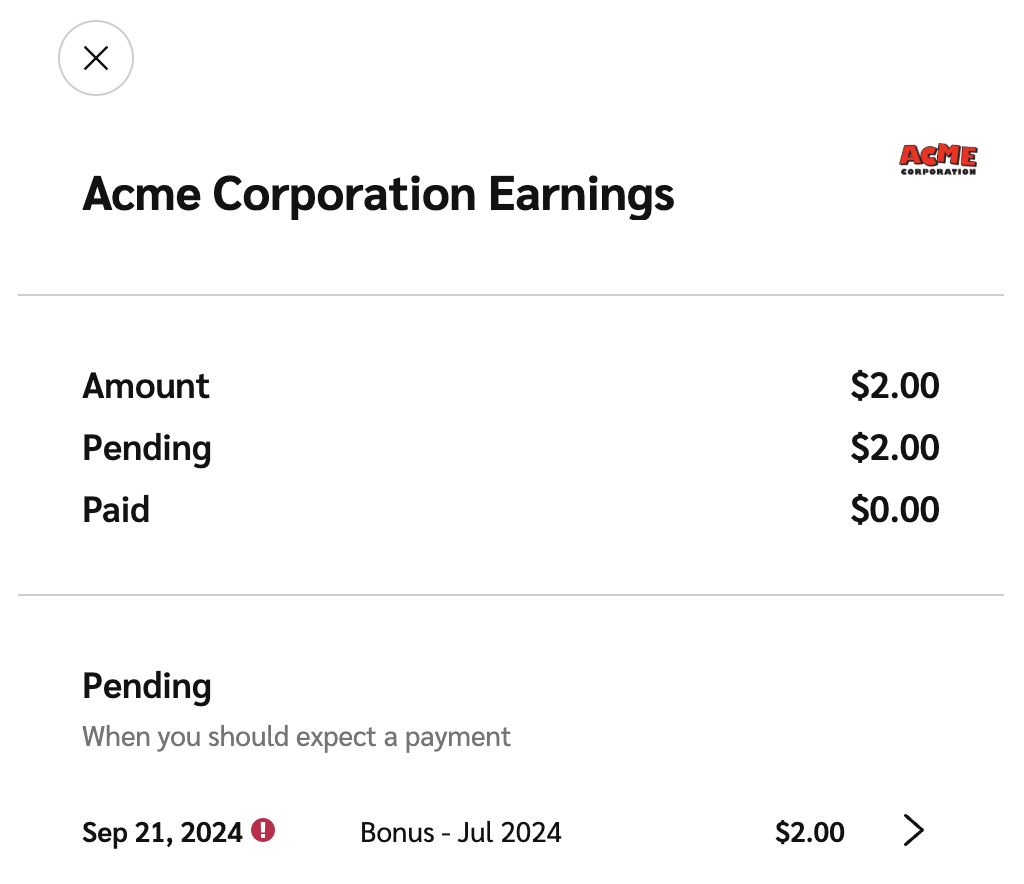Open Bonus details with the right chevron arrow
Screen dimensions: 1024x884
[913, 831]
